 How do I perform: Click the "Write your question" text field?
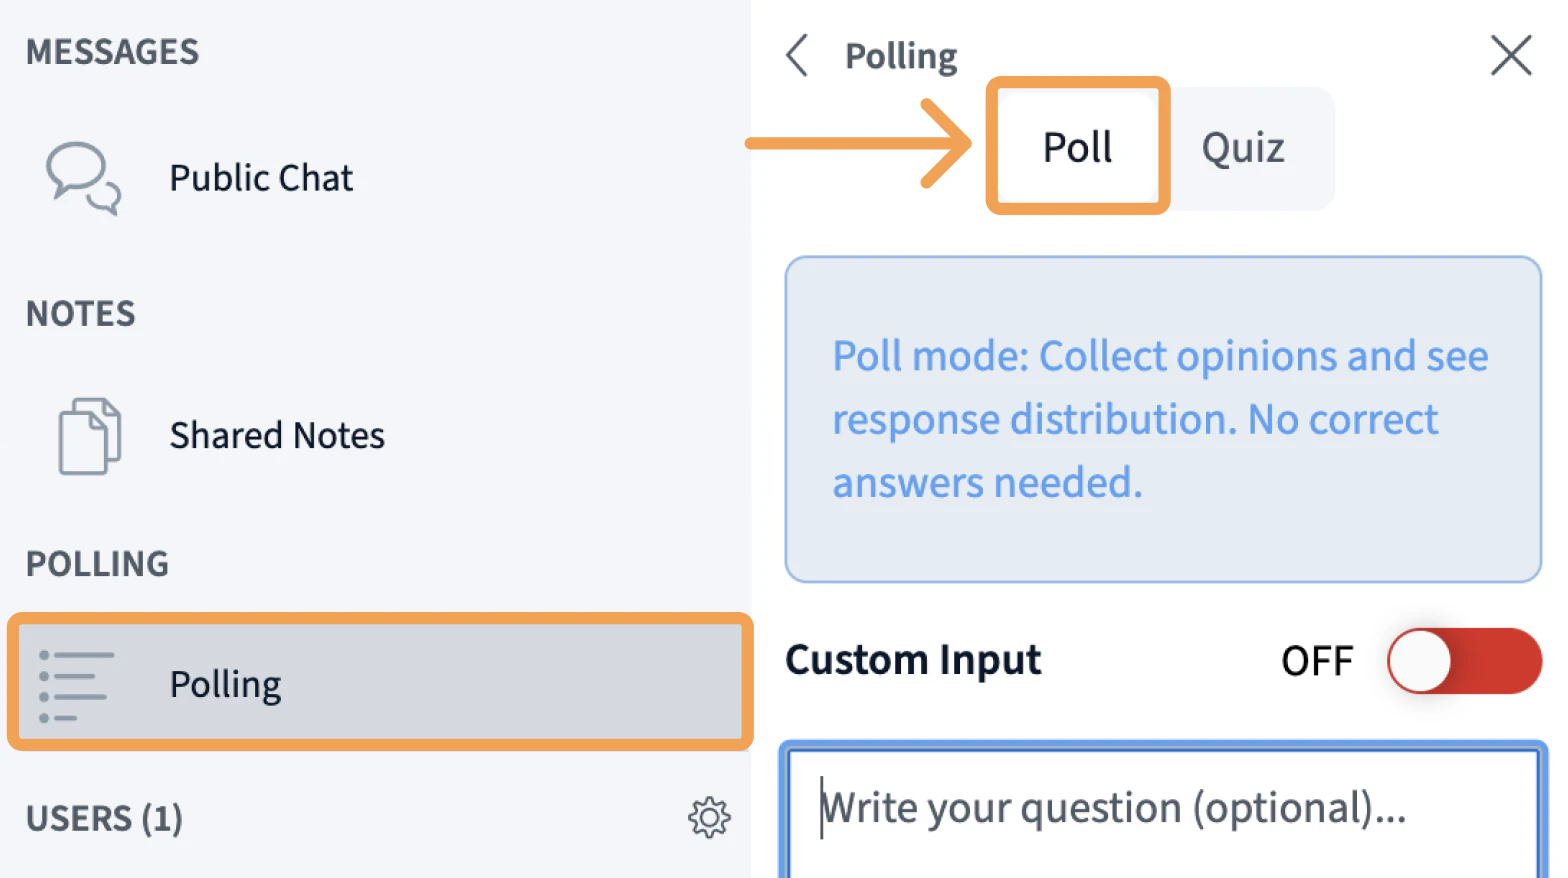(x=1160, y=810)
